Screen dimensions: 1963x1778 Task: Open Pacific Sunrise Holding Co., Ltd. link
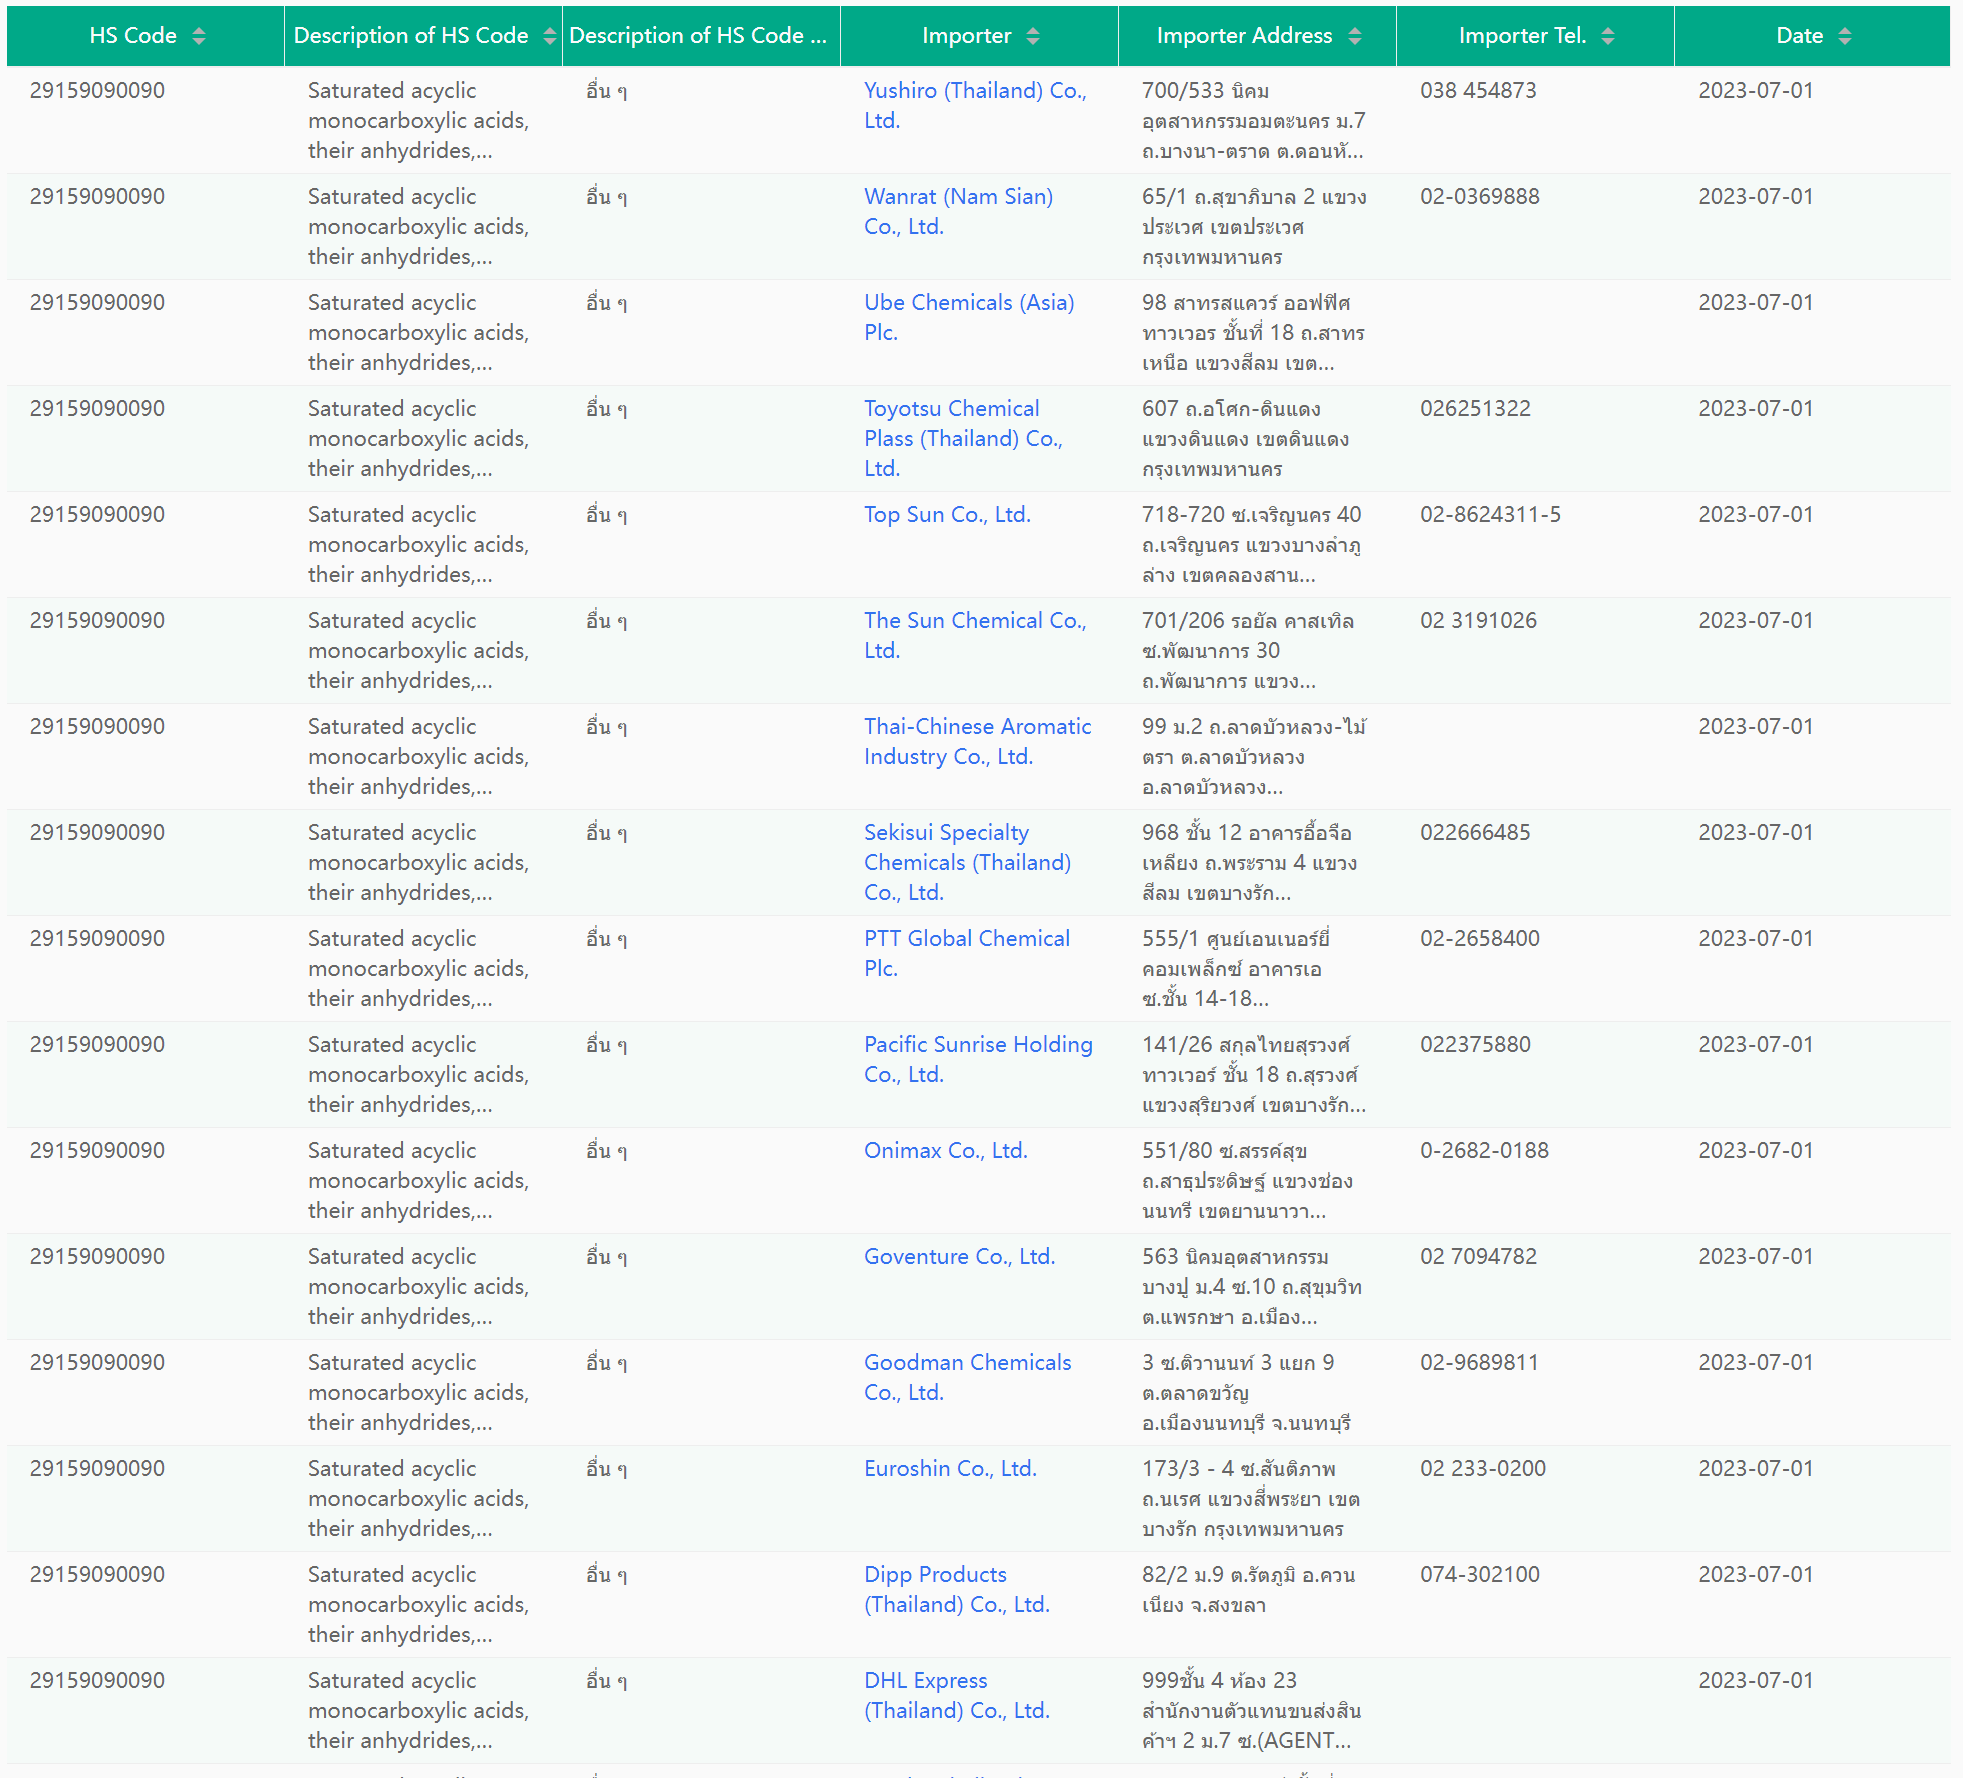click(978, 1059)
